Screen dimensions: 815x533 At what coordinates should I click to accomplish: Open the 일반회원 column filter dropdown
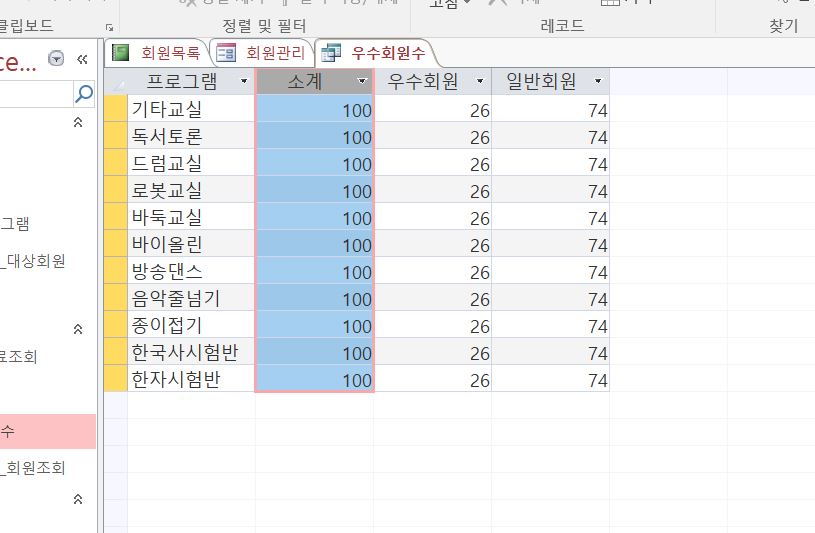click(x=598, y=81)
